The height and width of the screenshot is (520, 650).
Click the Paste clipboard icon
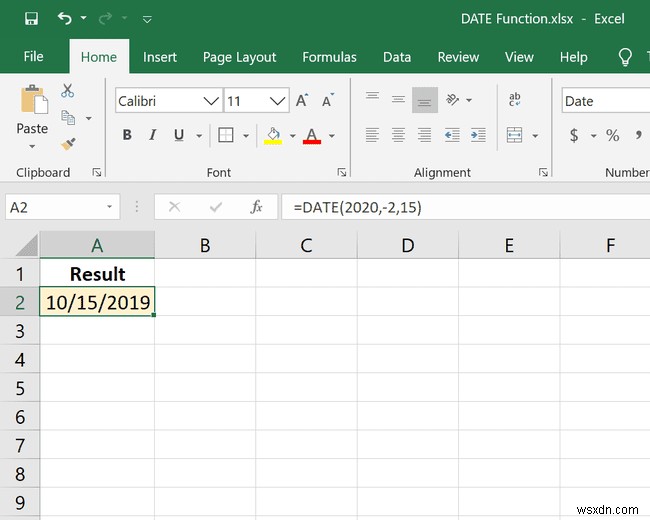point(34,100)
